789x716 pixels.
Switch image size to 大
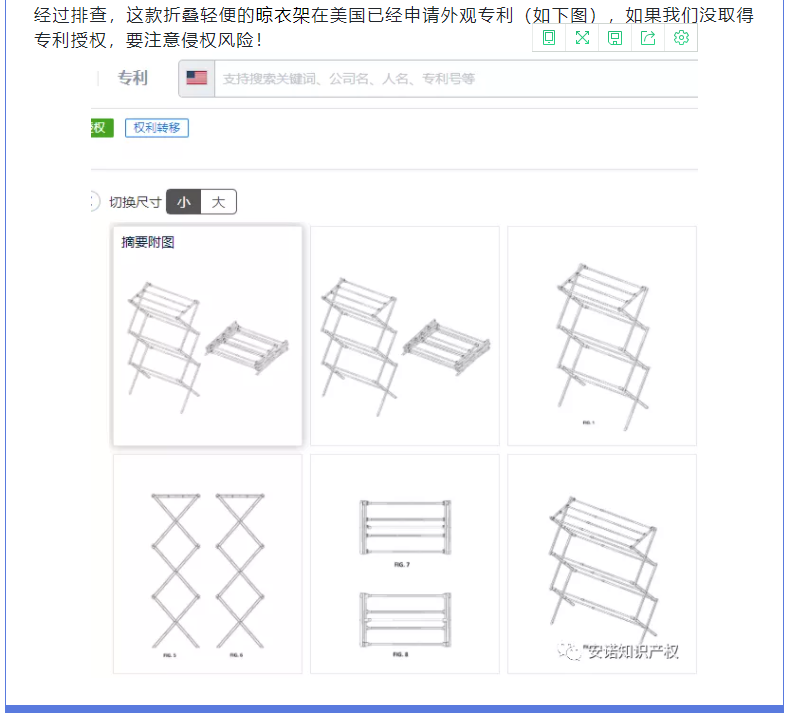(218, 202)
